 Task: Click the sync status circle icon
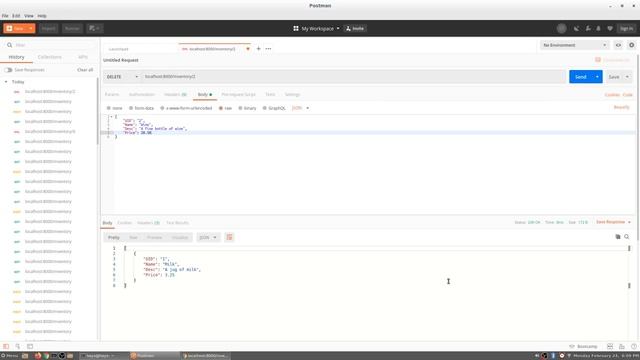click(x=562, y=28)
